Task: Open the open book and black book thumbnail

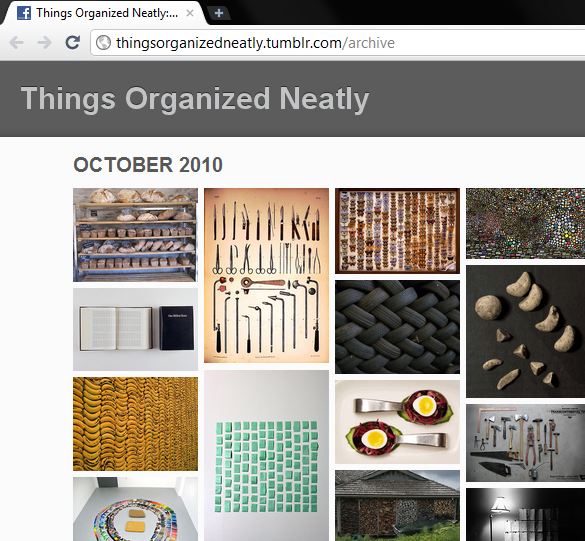Action: coord(135,329)
